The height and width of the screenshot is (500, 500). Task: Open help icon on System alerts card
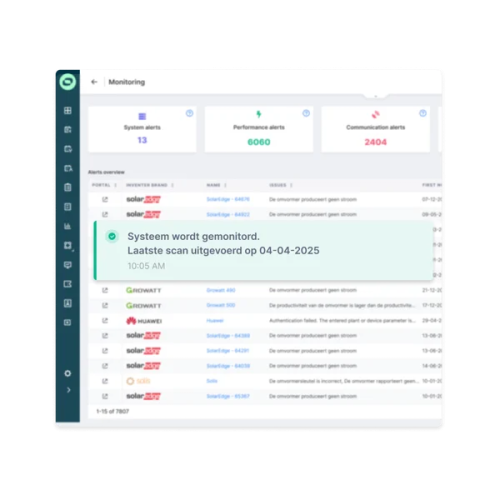189,113
